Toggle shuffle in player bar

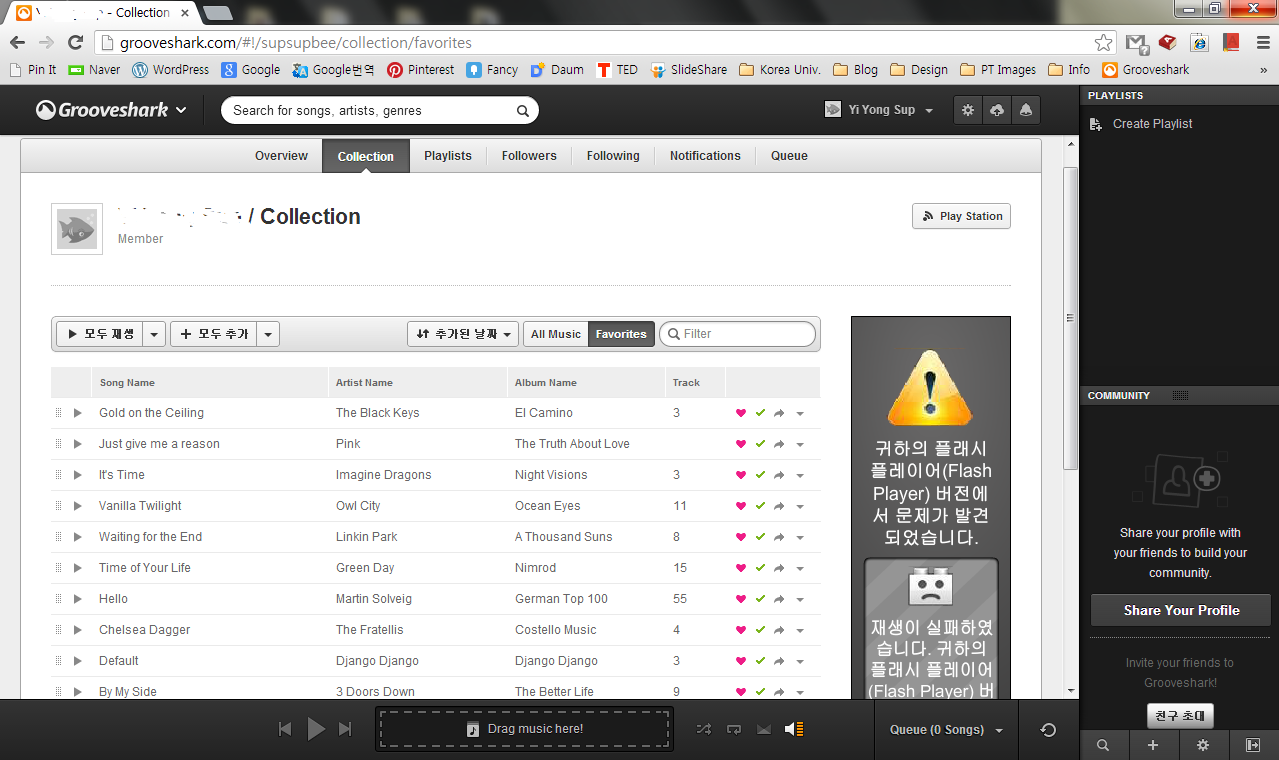(x=704, y=730)
